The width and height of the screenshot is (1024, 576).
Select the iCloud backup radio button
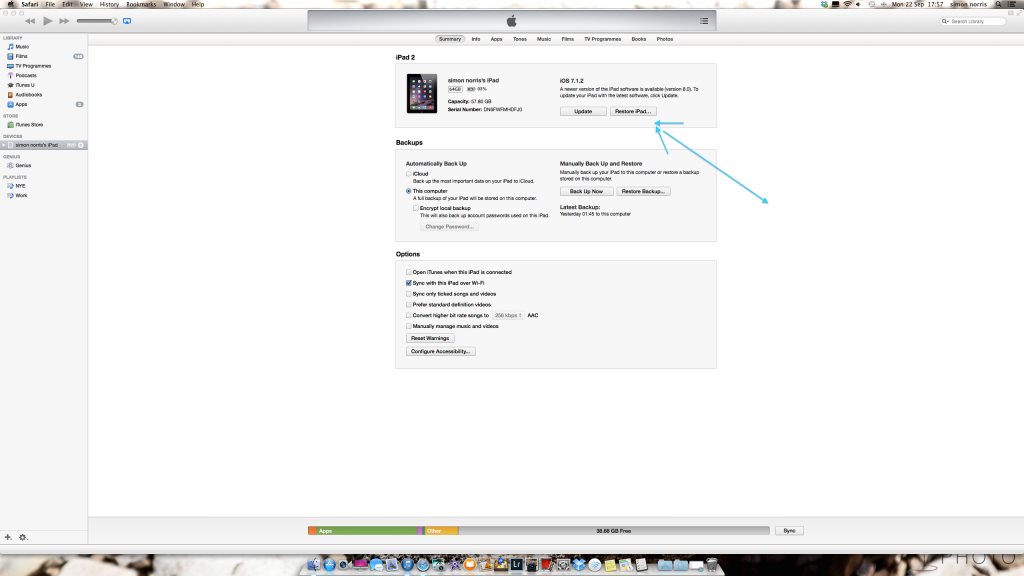(409, 174)
